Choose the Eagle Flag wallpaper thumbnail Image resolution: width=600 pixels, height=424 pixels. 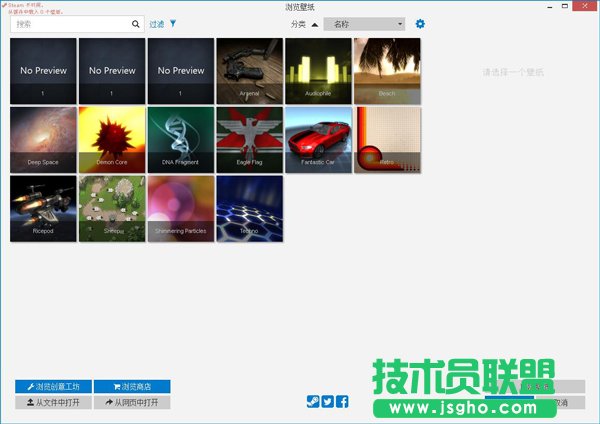tap(250, 140)
